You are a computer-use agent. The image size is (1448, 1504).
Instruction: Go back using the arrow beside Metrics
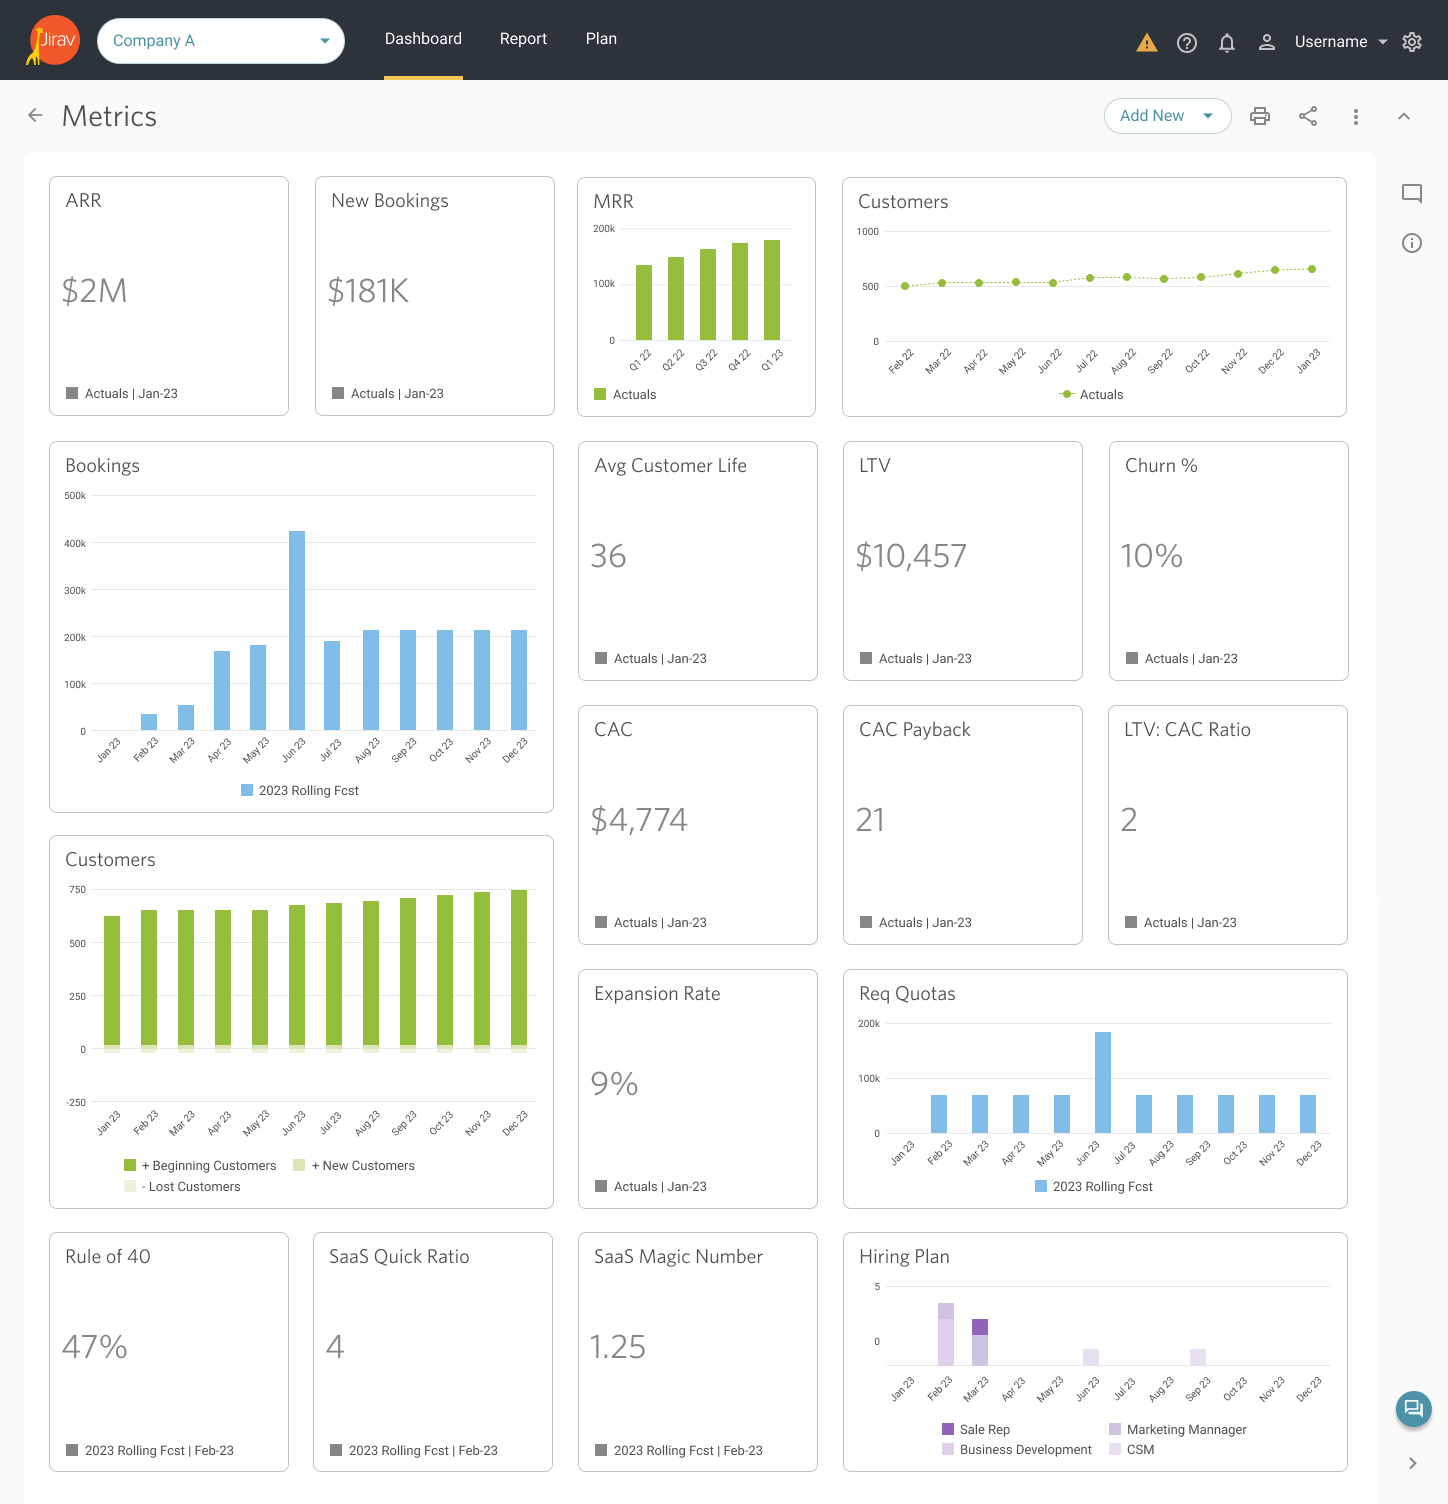[36, 116]
